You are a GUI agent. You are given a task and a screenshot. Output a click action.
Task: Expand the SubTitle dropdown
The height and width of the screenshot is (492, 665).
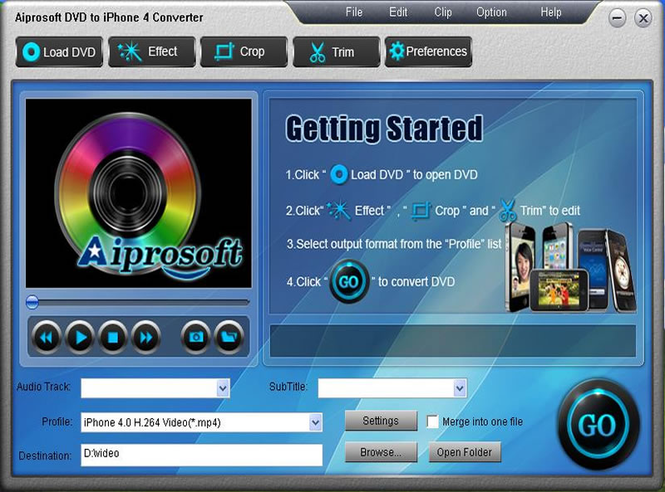459,388
